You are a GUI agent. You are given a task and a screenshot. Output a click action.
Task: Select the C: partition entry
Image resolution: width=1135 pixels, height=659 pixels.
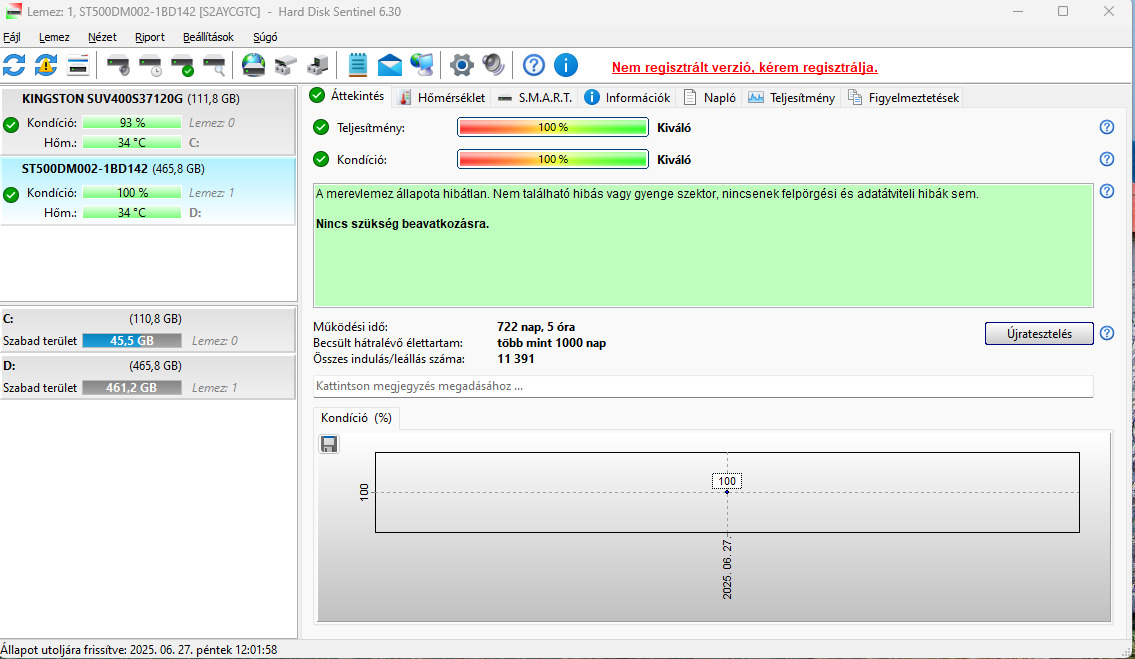pos(148,330)
